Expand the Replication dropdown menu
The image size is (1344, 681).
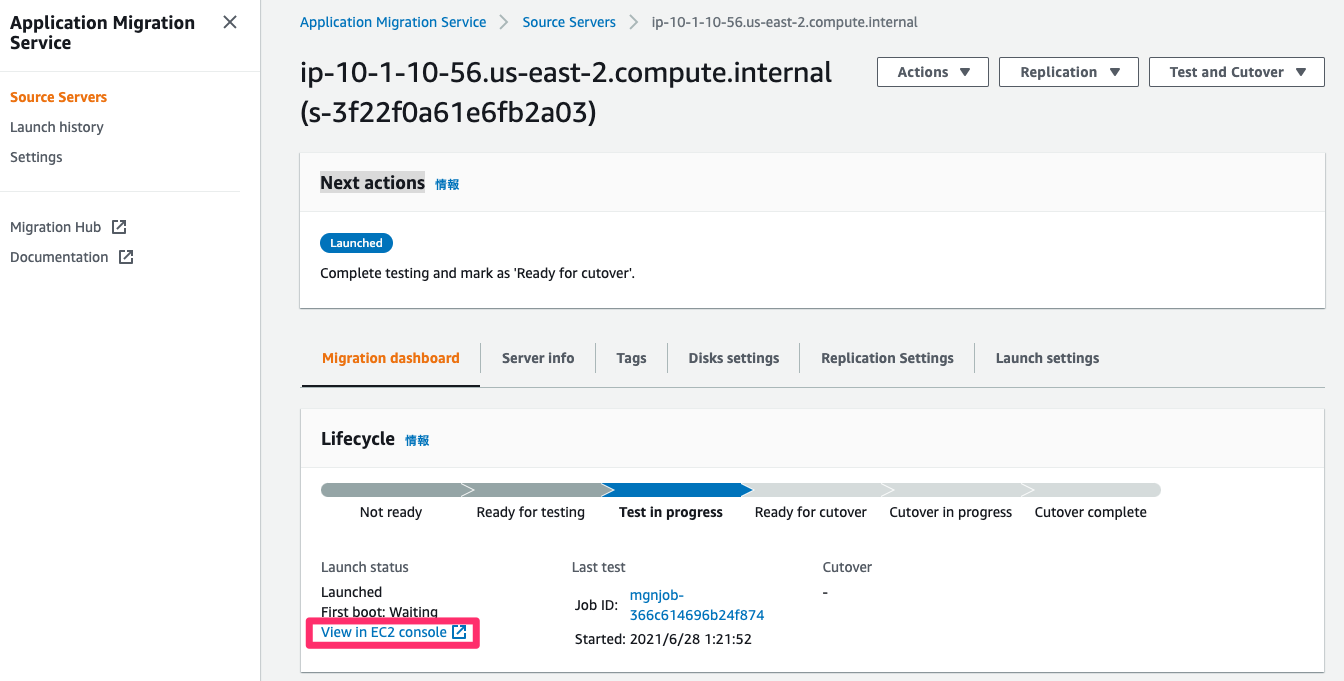pos(1069,72)
